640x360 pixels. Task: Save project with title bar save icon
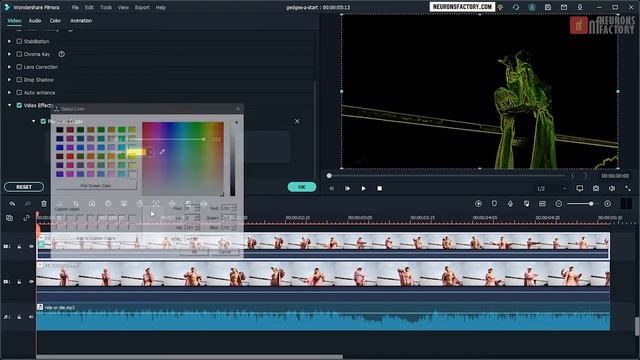[x=548, y=7]
